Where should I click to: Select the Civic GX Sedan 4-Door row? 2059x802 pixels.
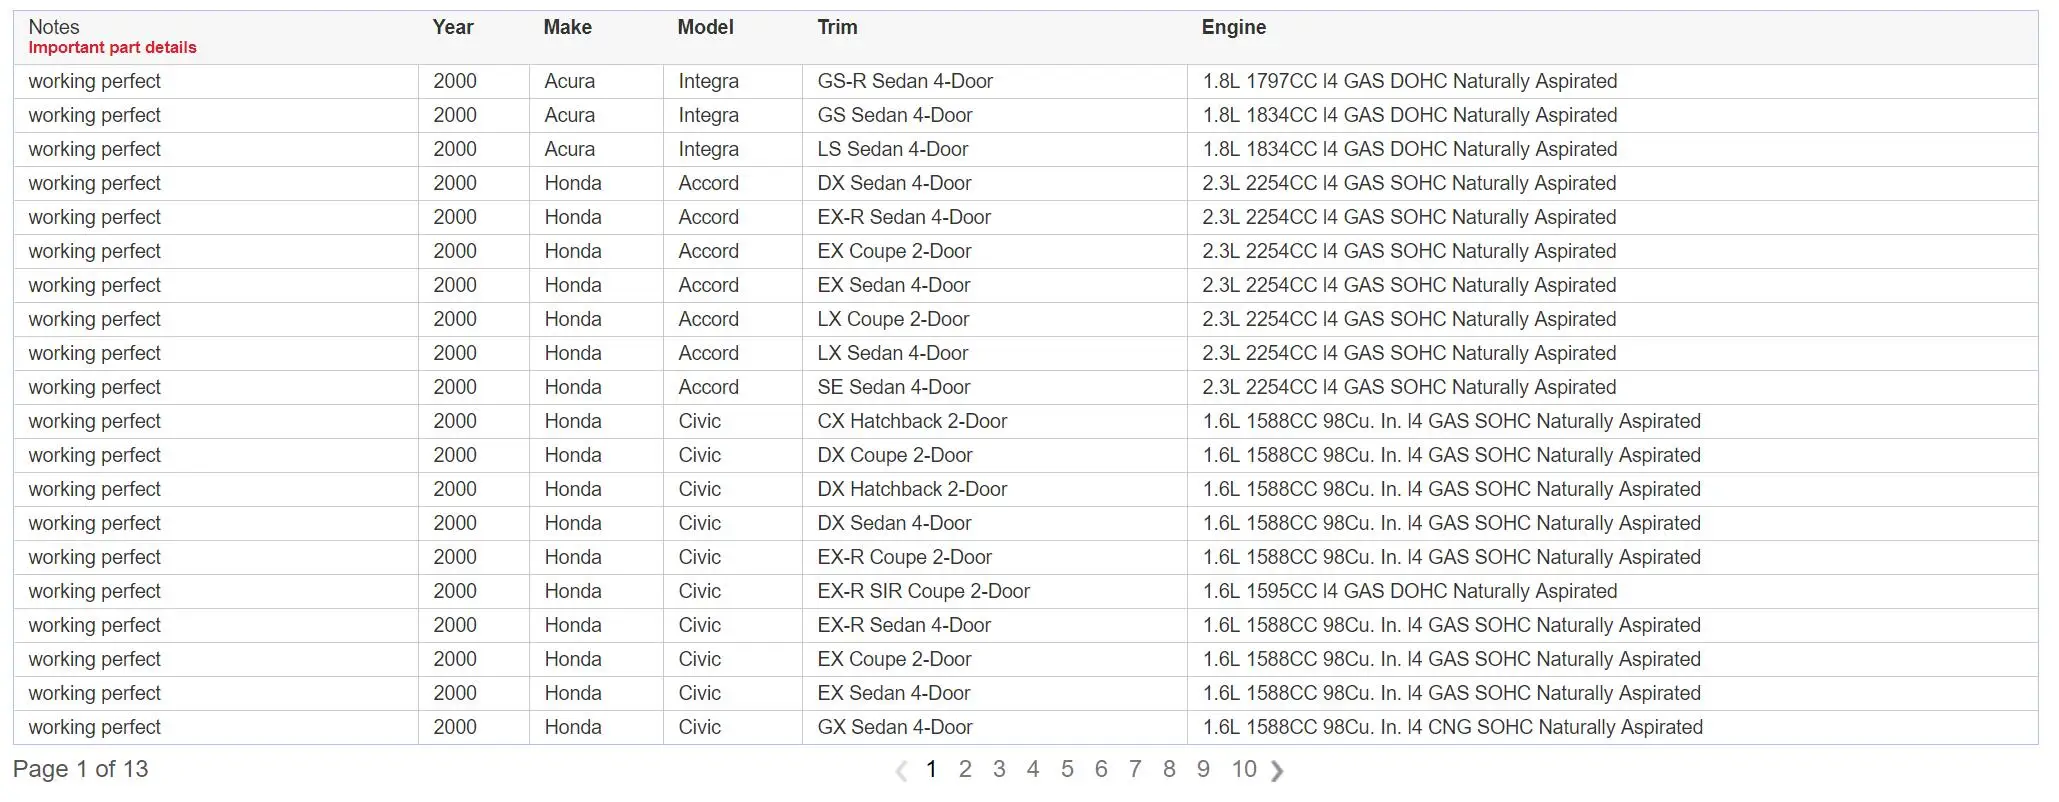[x=1026, y=727]
